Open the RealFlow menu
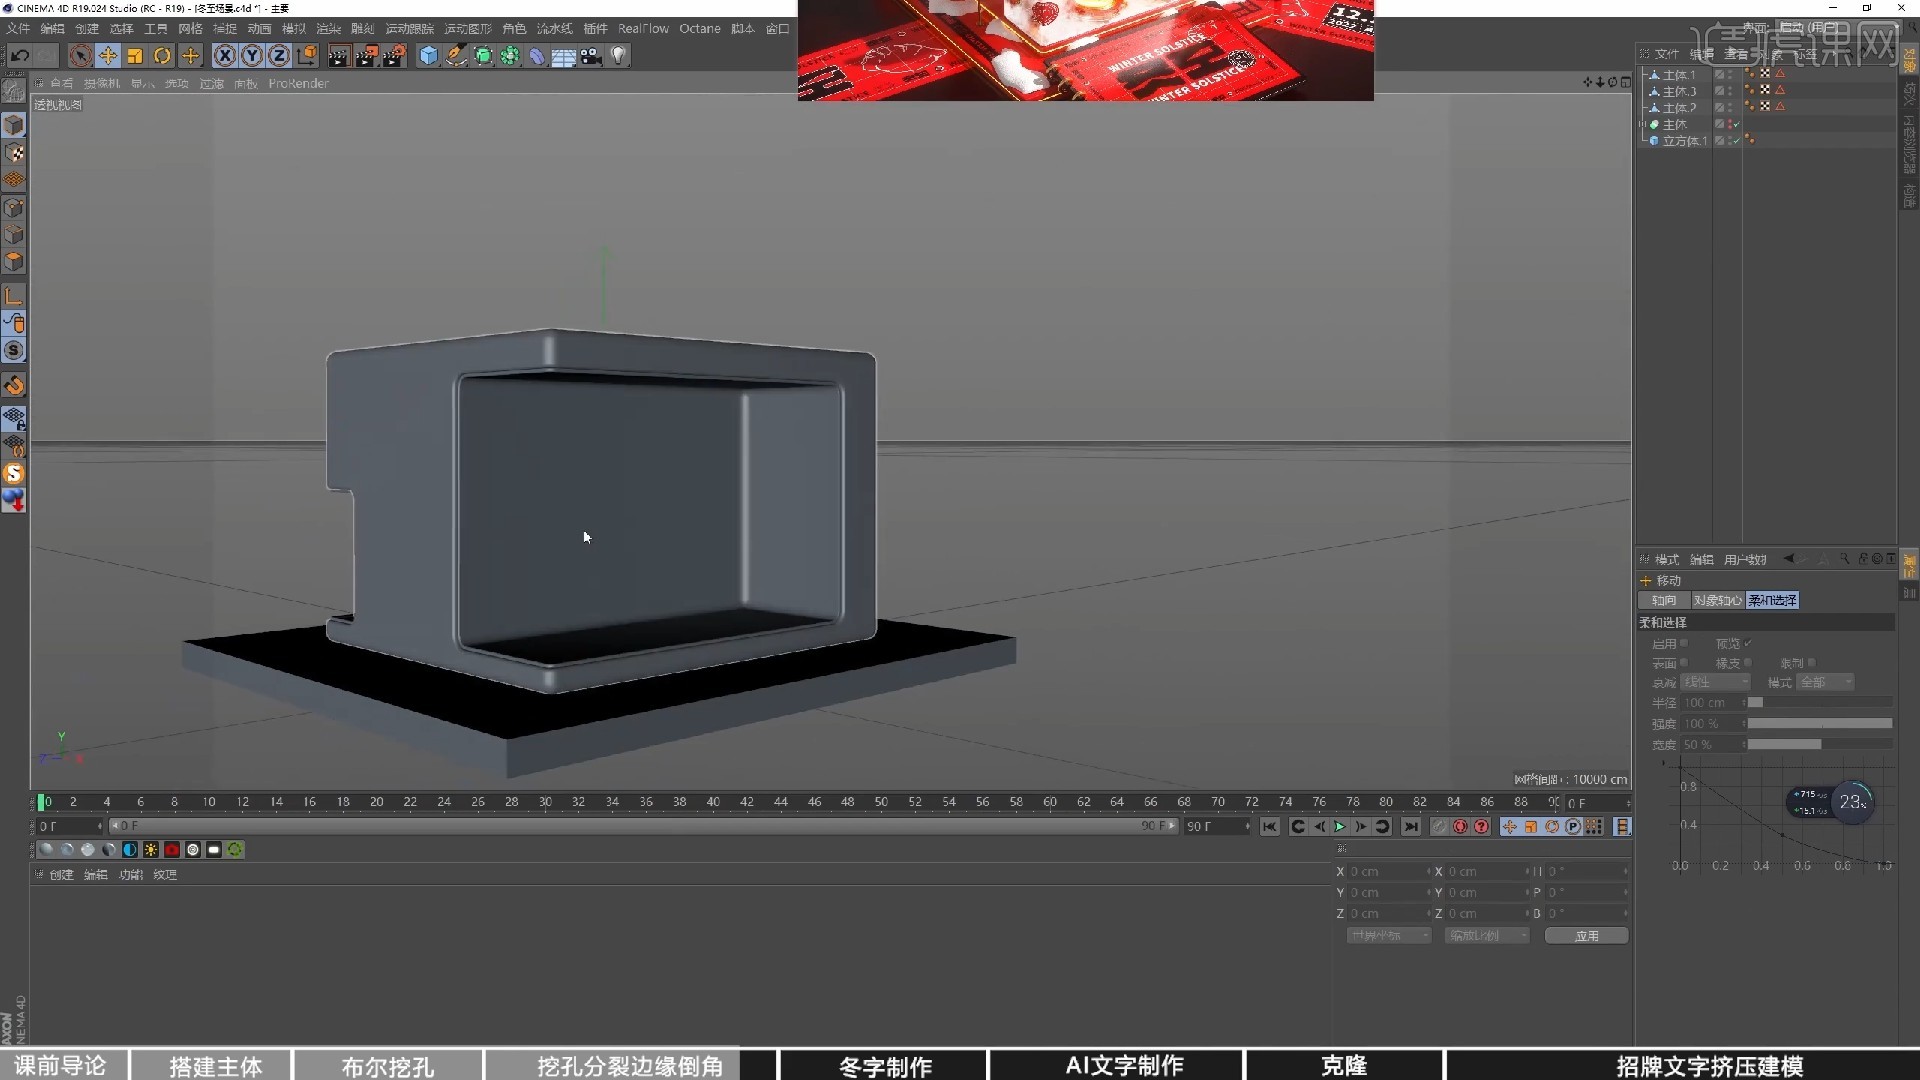The image size is (1920, 1080). [643, 29]
